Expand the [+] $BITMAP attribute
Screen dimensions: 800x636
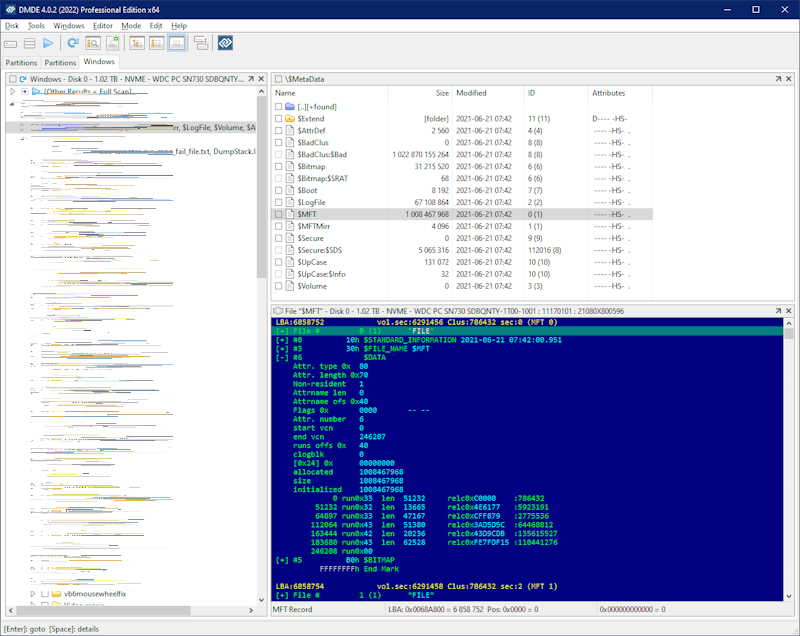tap(282, 560)
